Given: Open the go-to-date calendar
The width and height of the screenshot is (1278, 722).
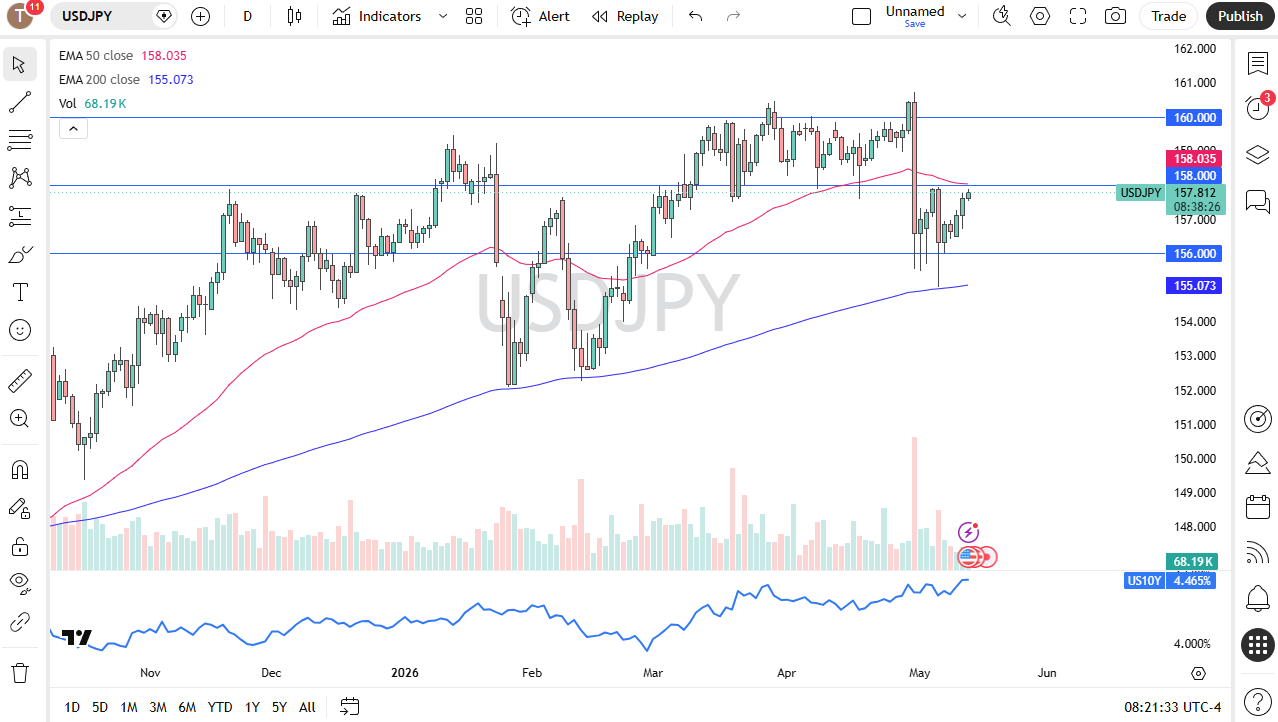Looking at the screenshot, I should (349, 707).
